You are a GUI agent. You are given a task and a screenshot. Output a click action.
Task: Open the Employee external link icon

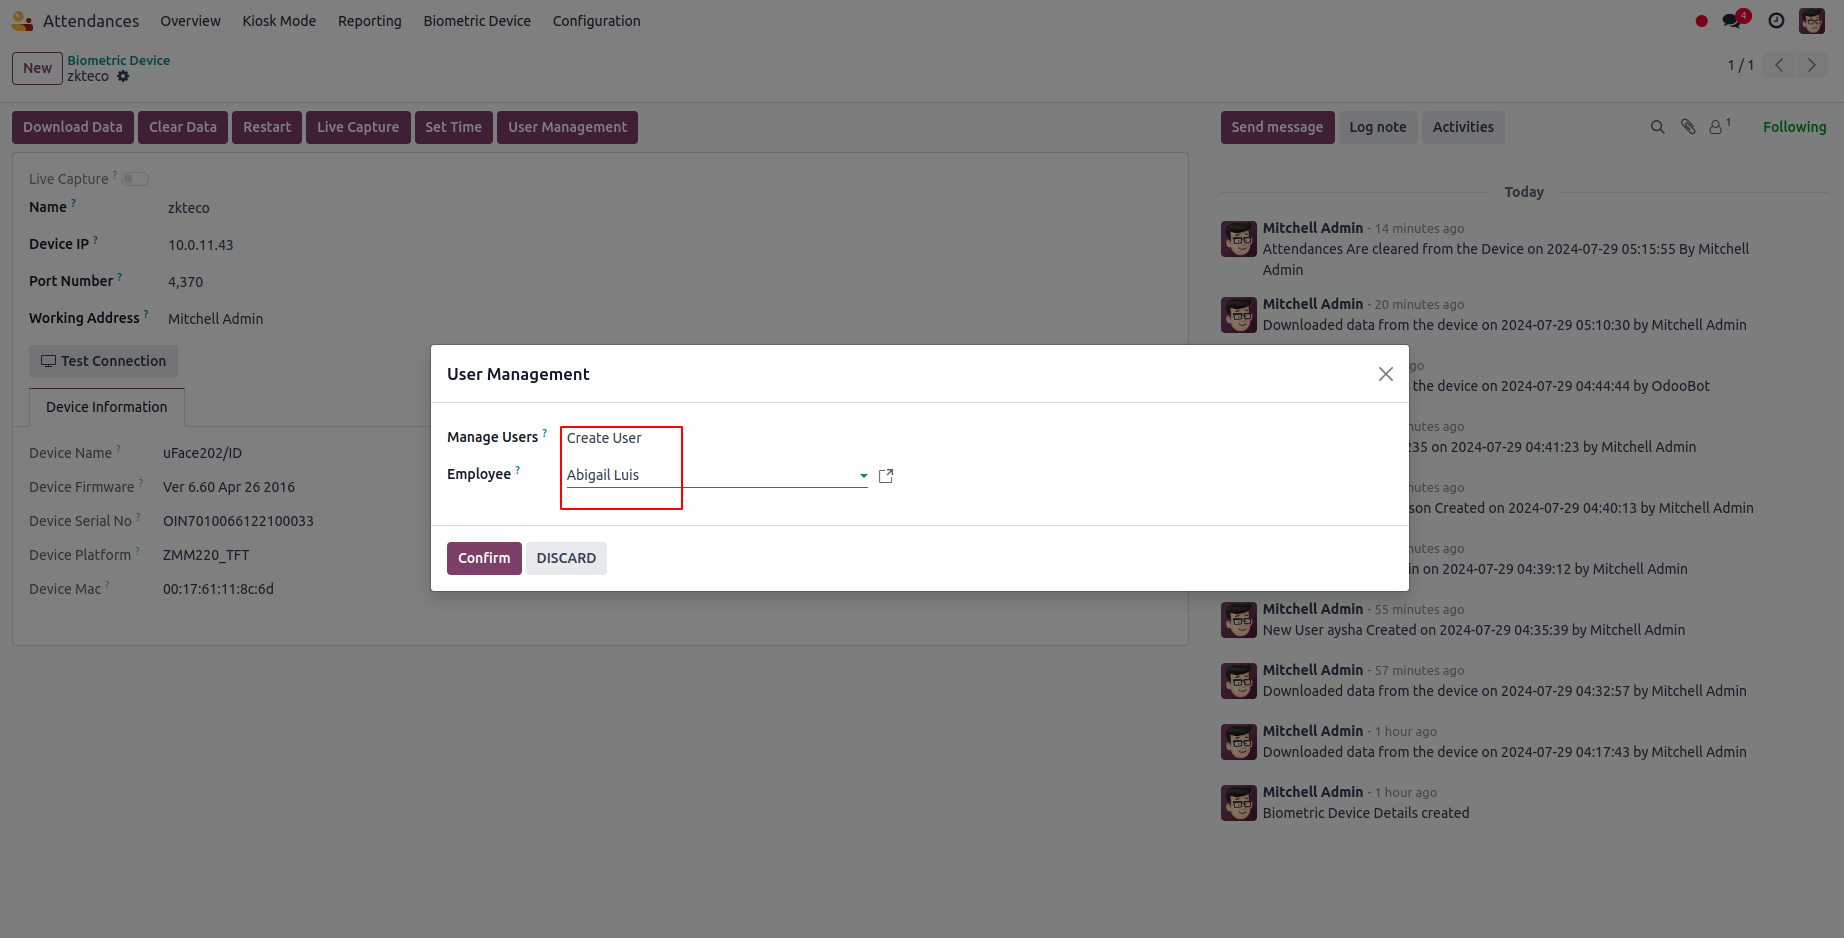pyautogui.click(x=885, y=476)
